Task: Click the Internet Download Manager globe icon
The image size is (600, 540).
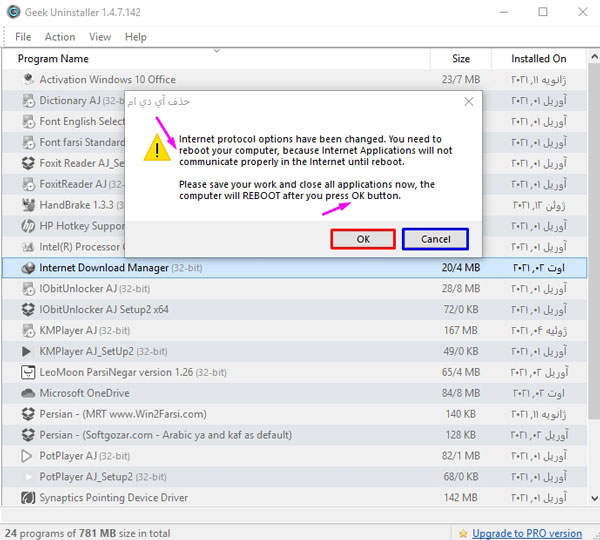Action: [28, 268]
